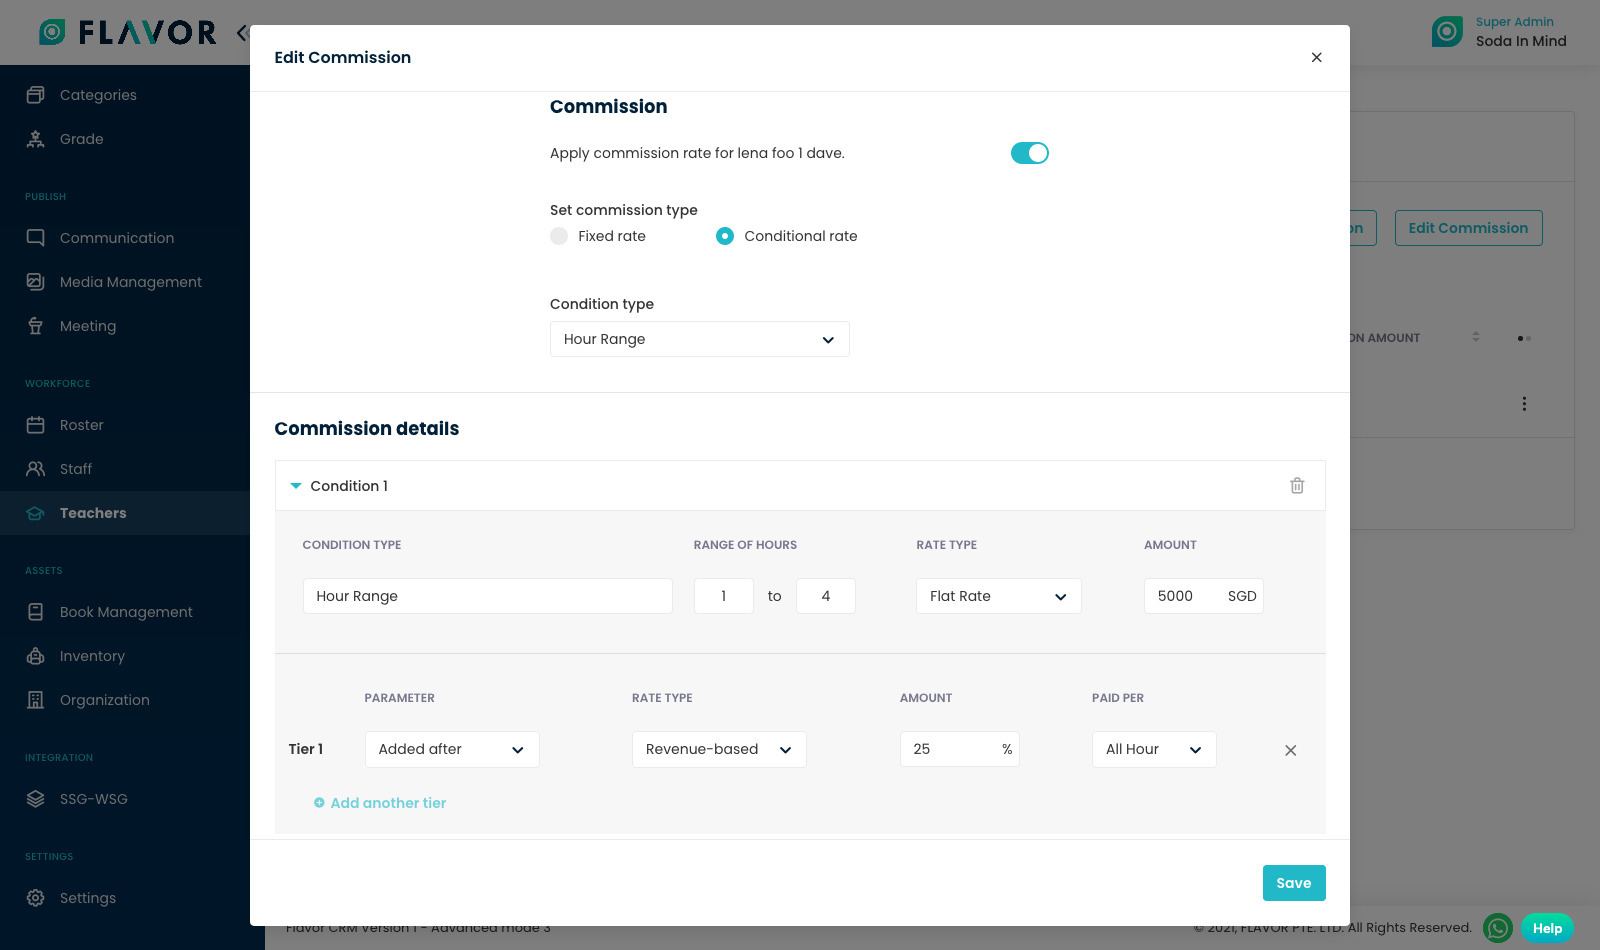Open the Paid Per All Hour dropdown
The height and width of the screenshot is (950, 1600).
(x=1153, y=749)
